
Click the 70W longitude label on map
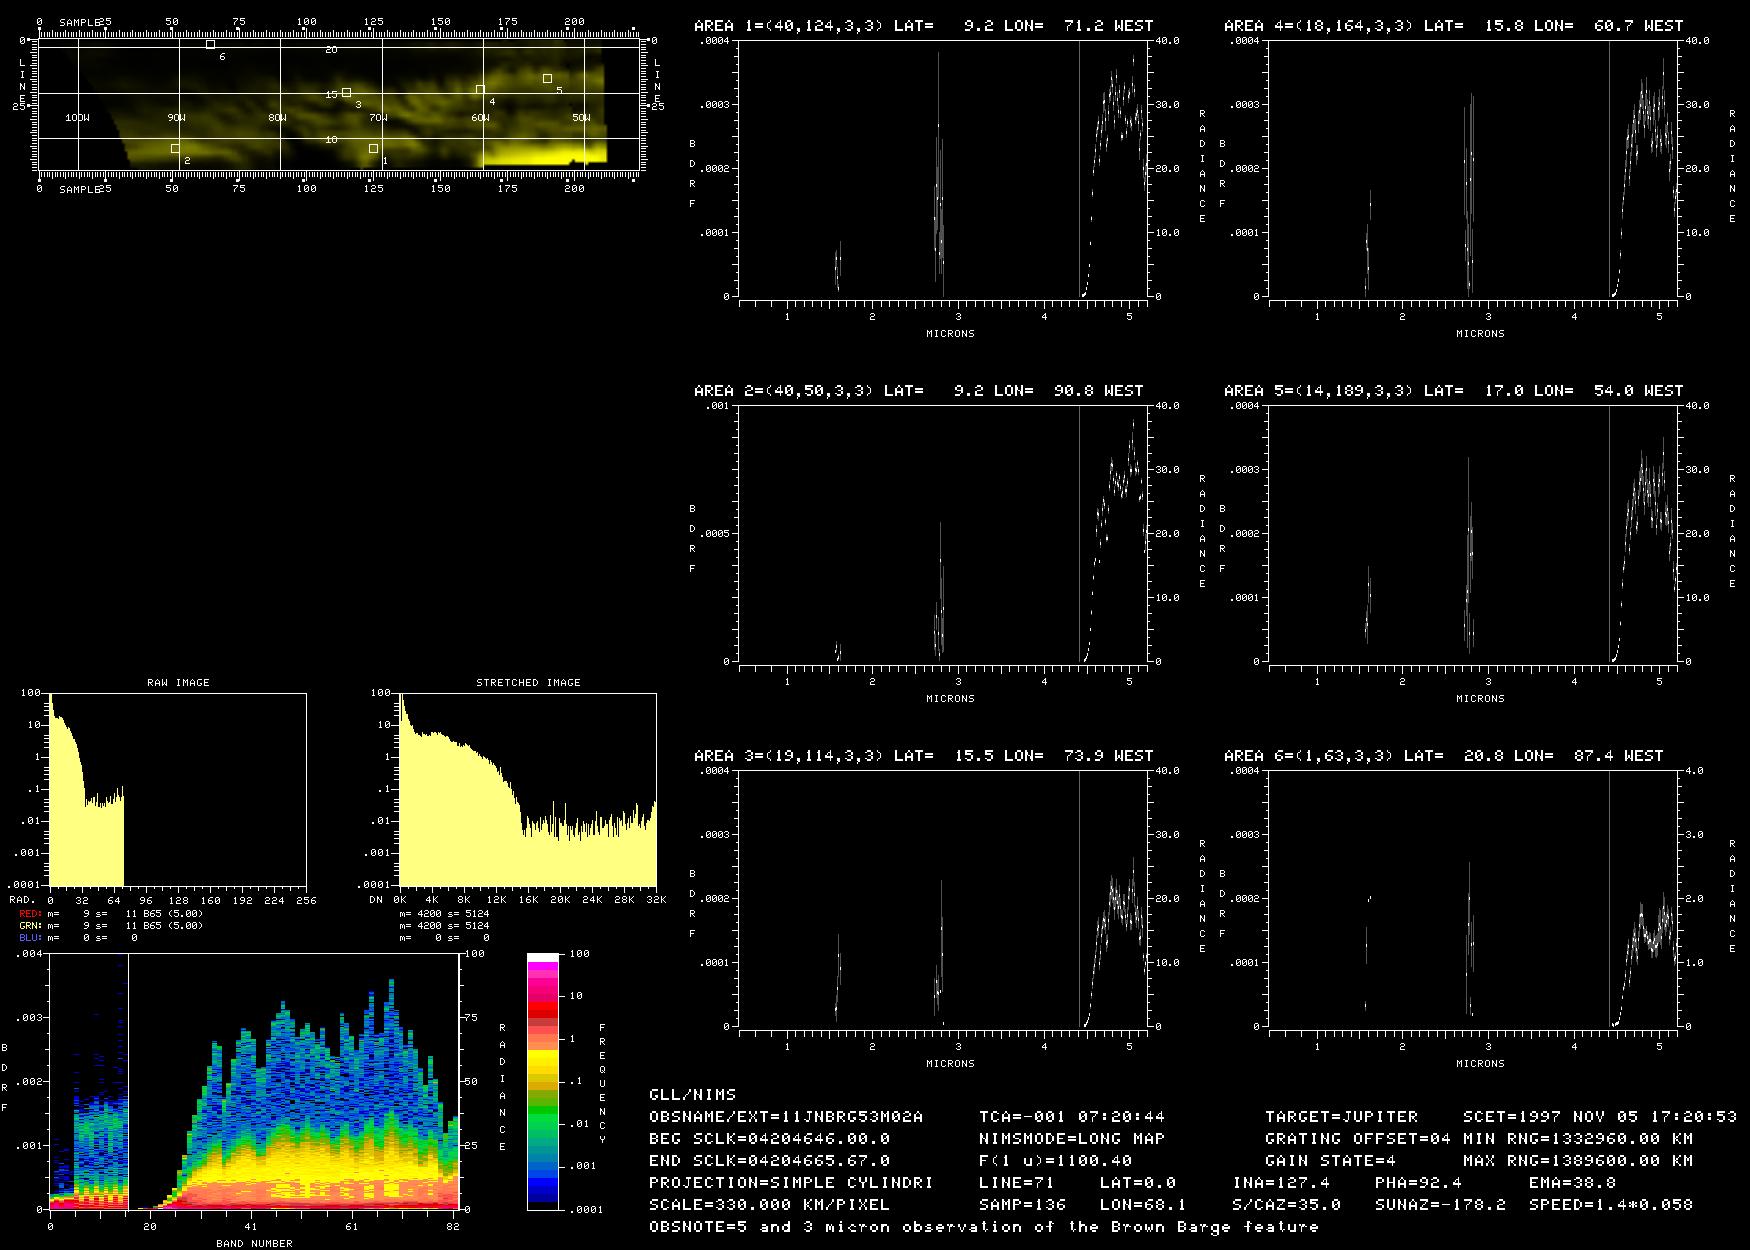click(378, 118)
